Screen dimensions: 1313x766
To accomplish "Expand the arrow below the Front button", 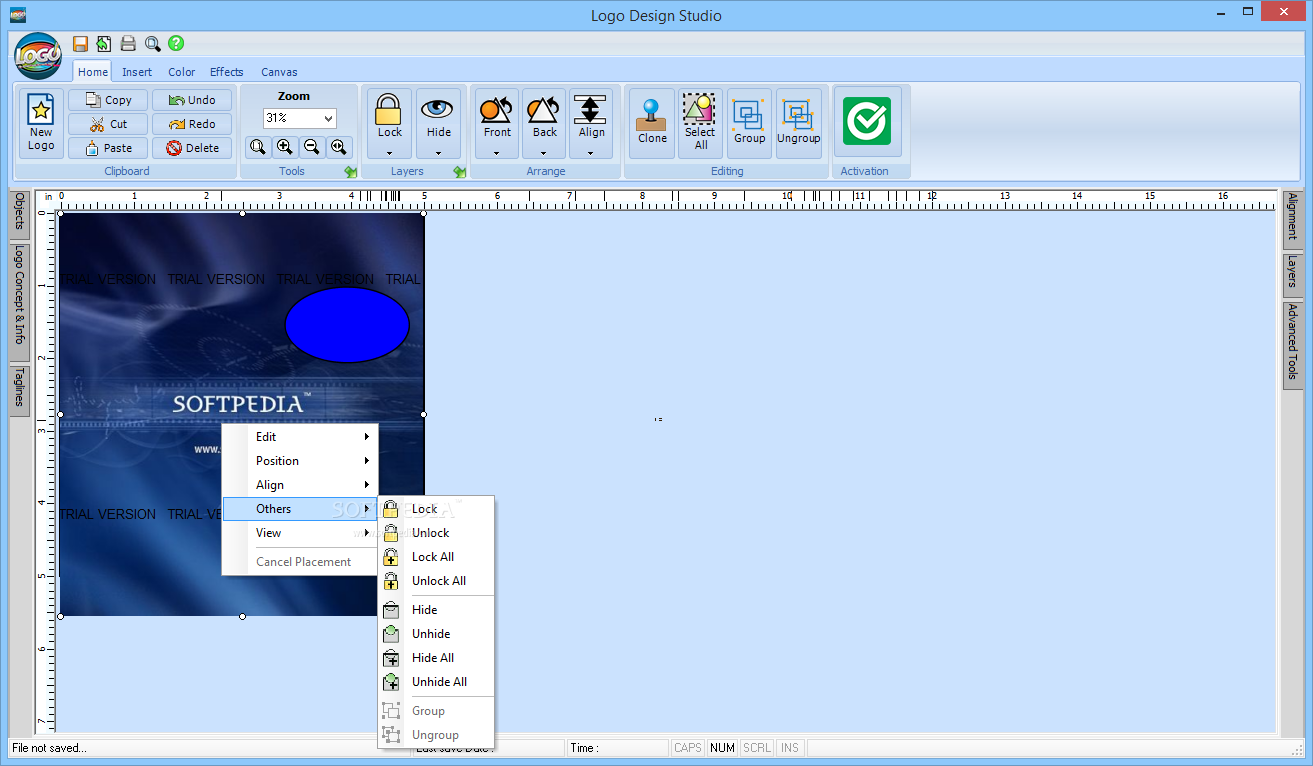I will (x=496, y=153).
